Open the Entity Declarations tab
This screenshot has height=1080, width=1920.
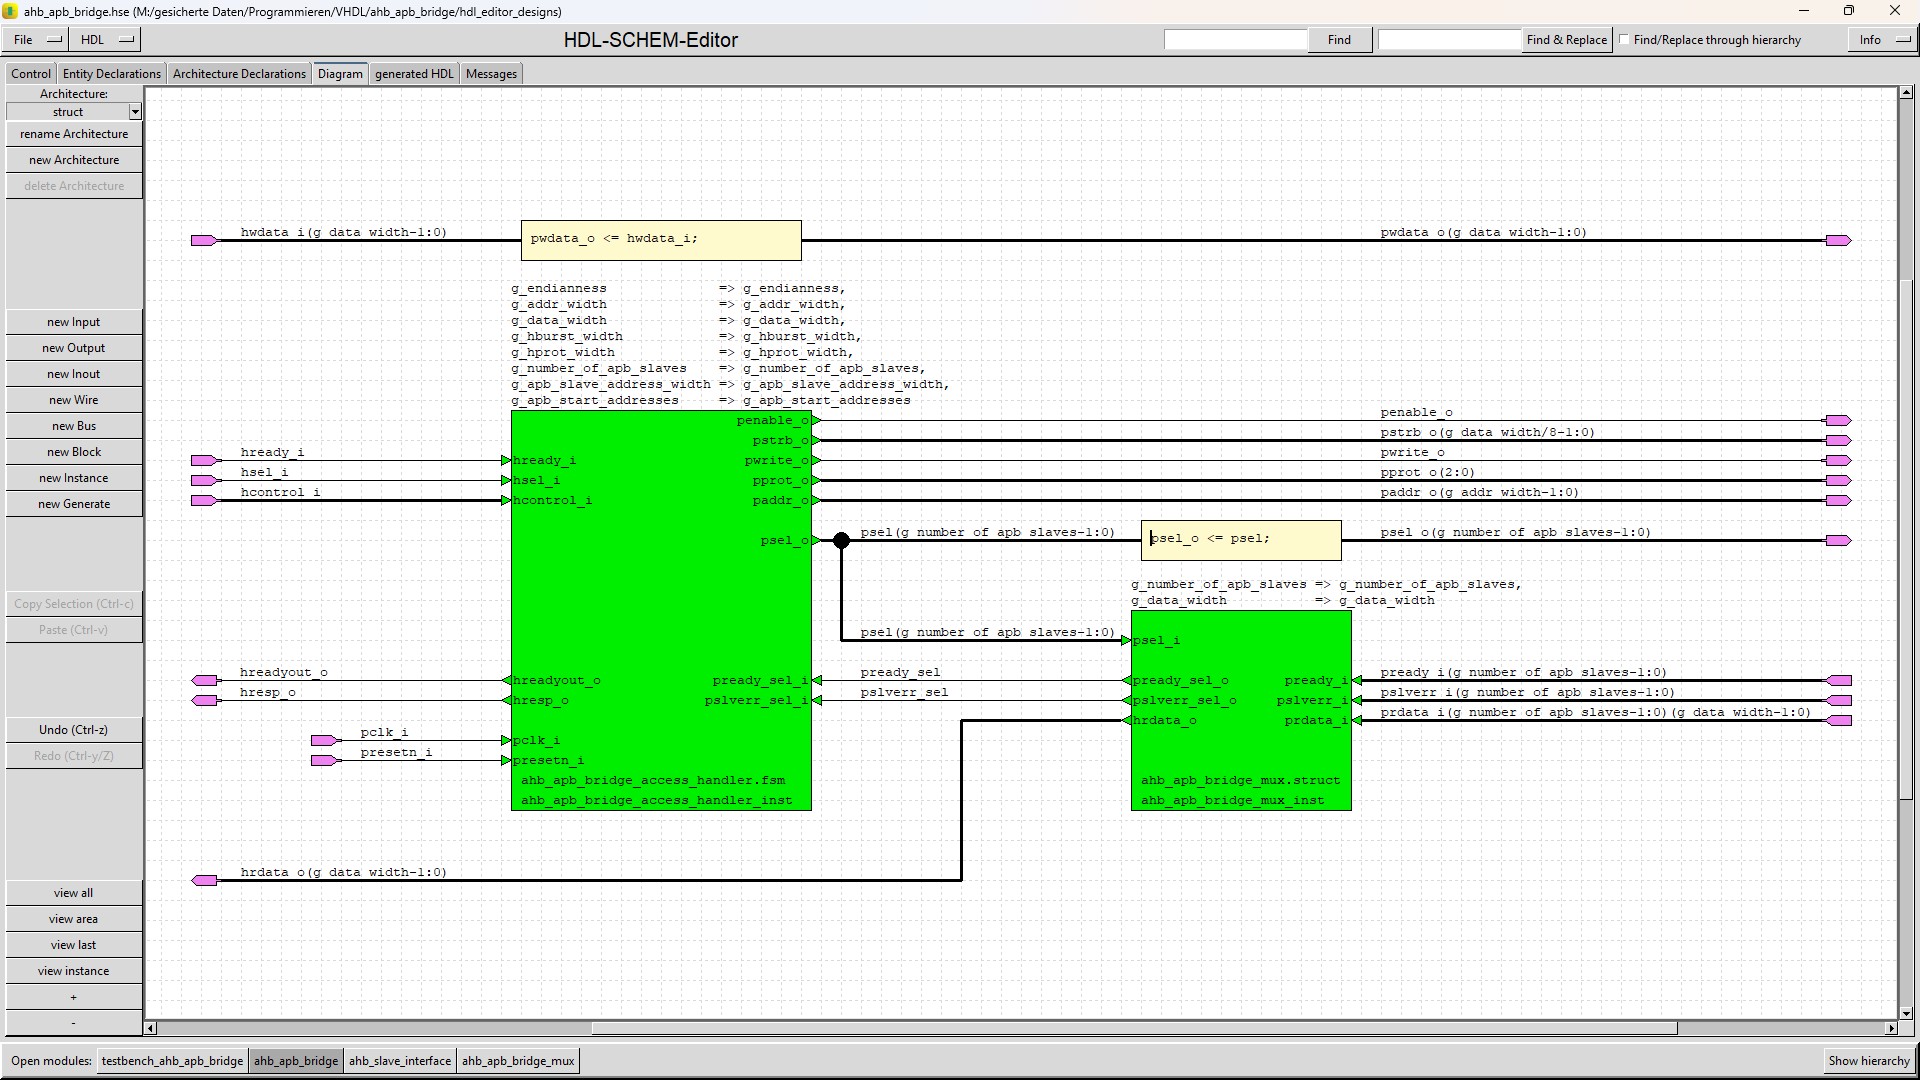tap(111, 74)
